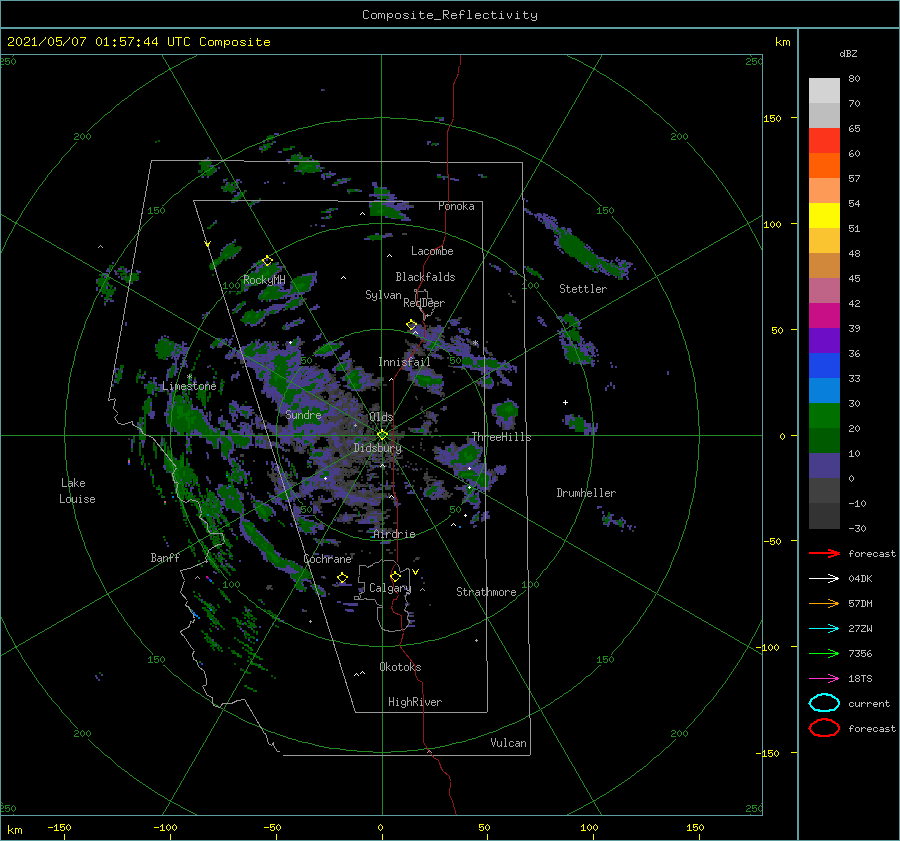
Task: Select the cyan 27ZW arrow legend icon
Action: [824, 629]
